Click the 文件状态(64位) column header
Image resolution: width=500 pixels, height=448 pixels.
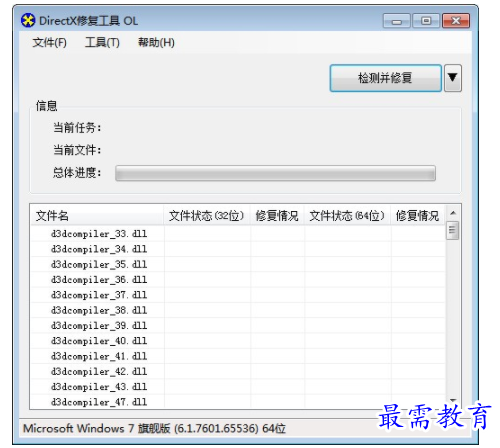tap(347, 216)
